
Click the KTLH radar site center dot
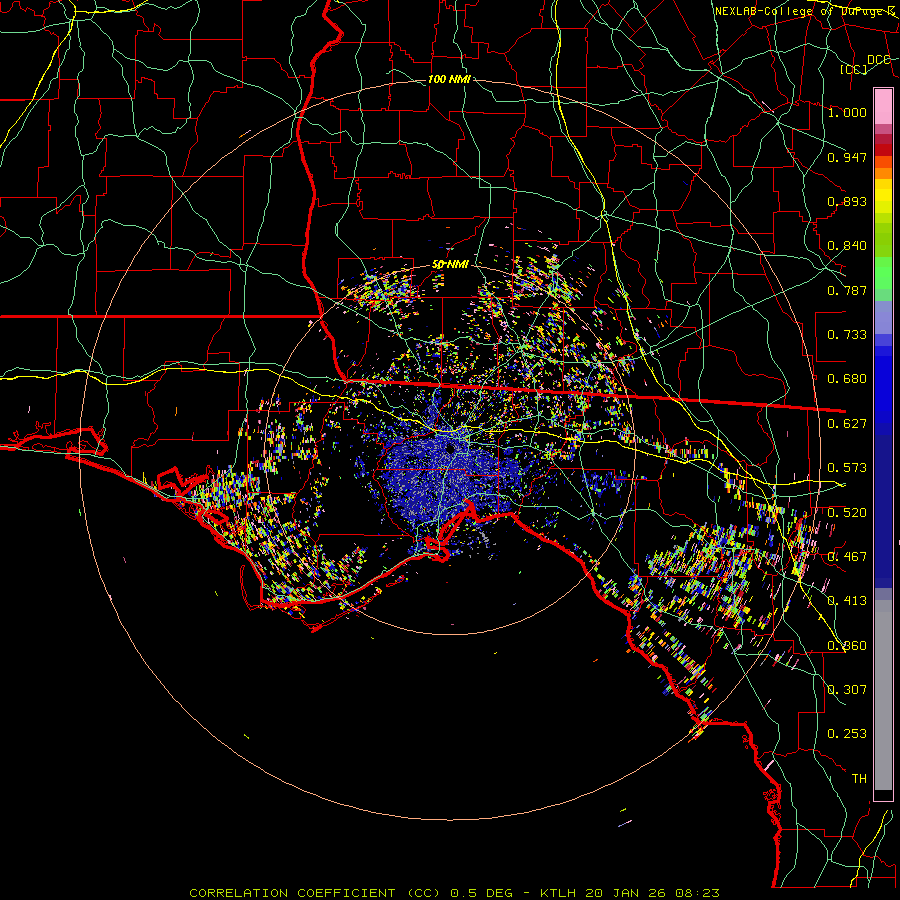(x=450, y=448)
